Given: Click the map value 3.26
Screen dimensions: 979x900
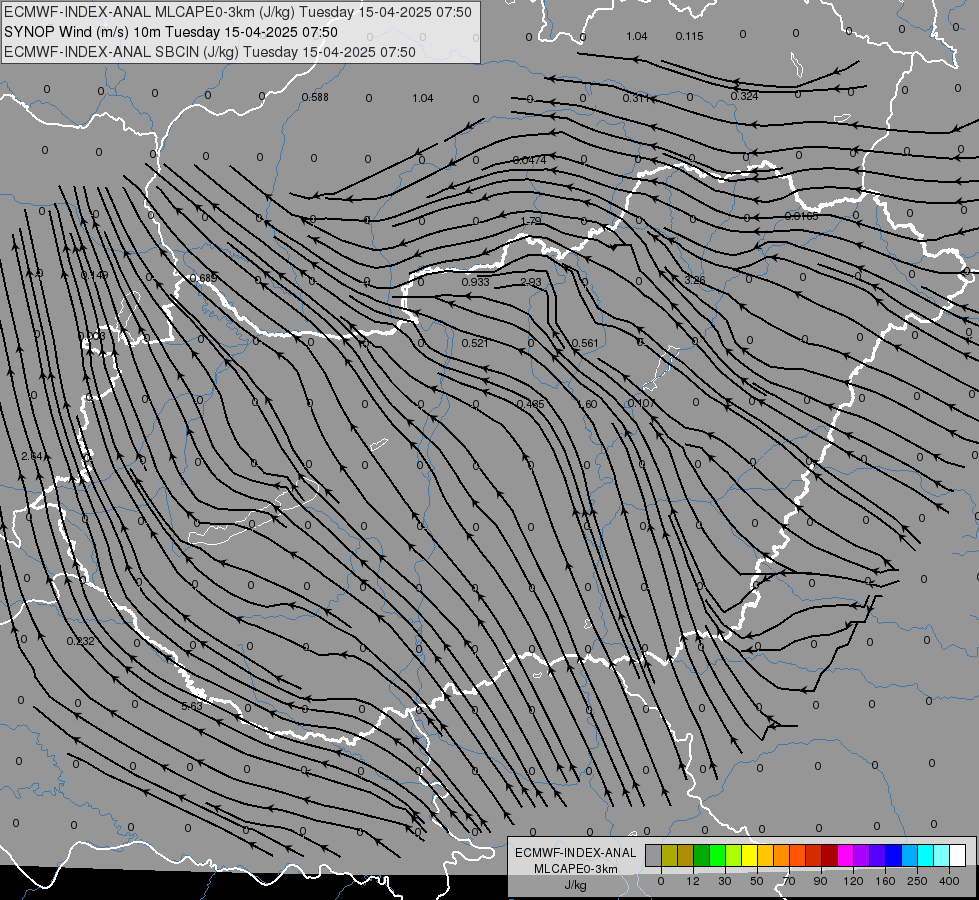Looking at the screenshot, I should [695, 280].
